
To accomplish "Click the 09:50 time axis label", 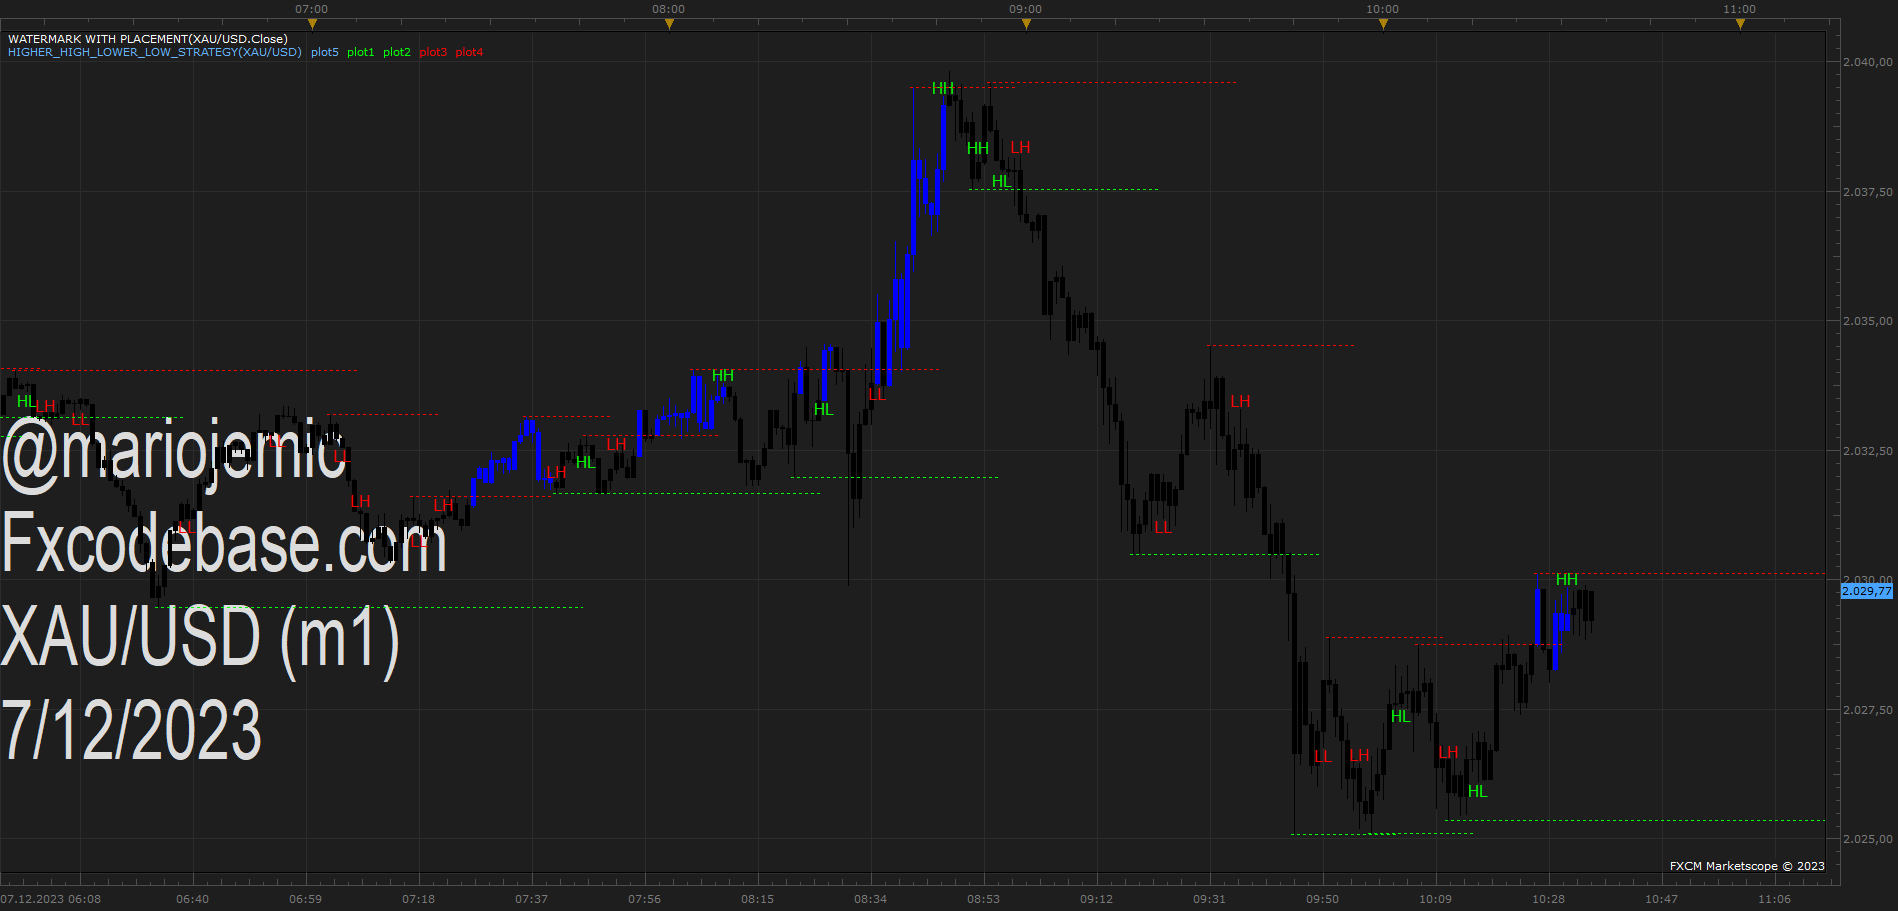I will [1323, 899].
